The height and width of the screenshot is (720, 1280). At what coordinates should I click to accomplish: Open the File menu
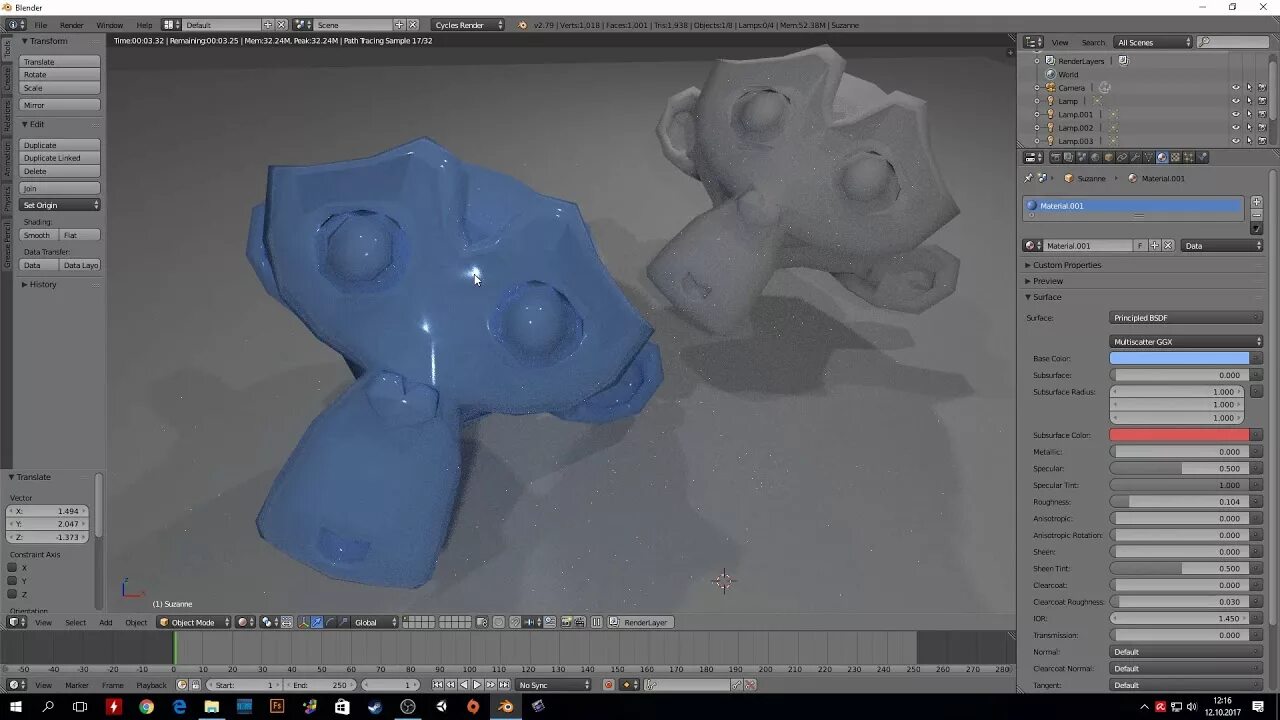41,25
